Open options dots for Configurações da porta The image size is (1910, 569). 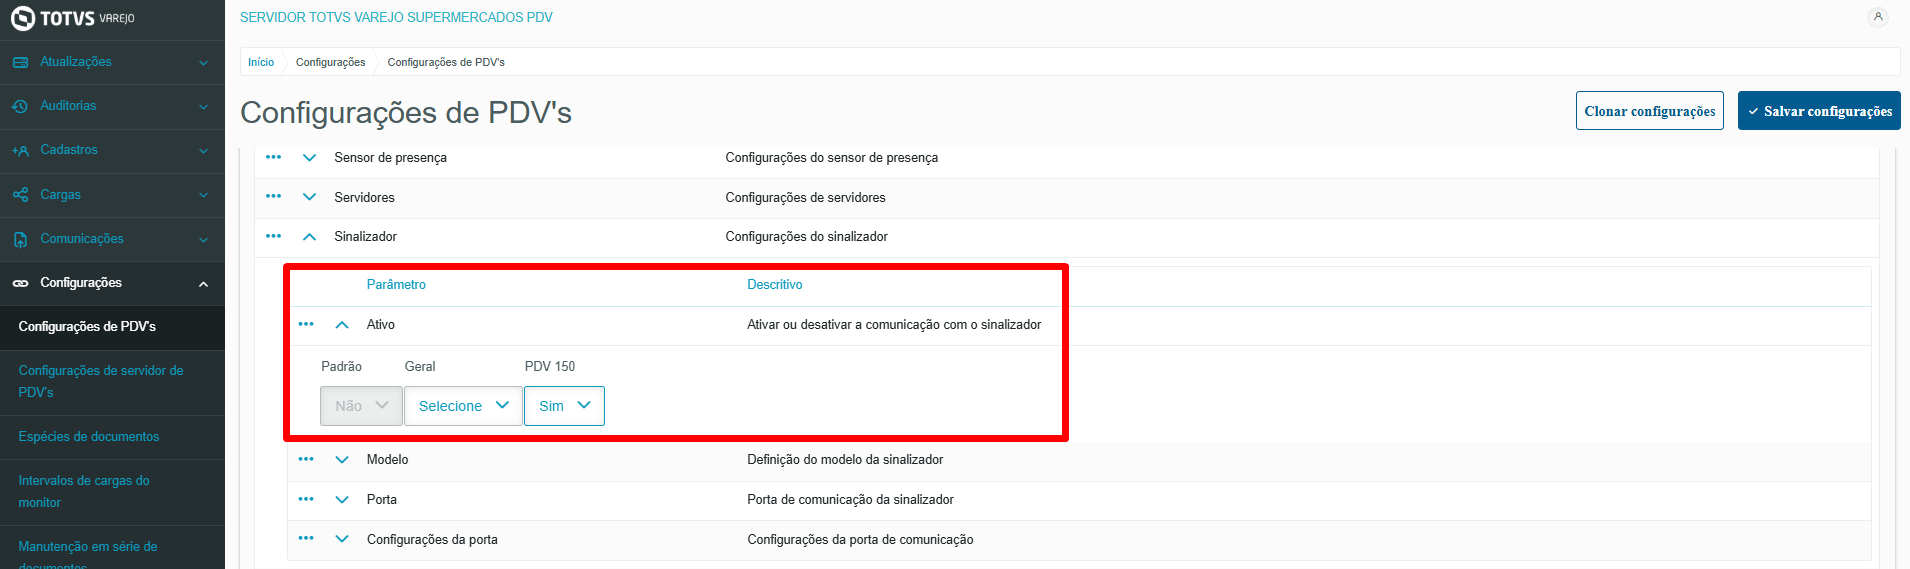[306, 538]
